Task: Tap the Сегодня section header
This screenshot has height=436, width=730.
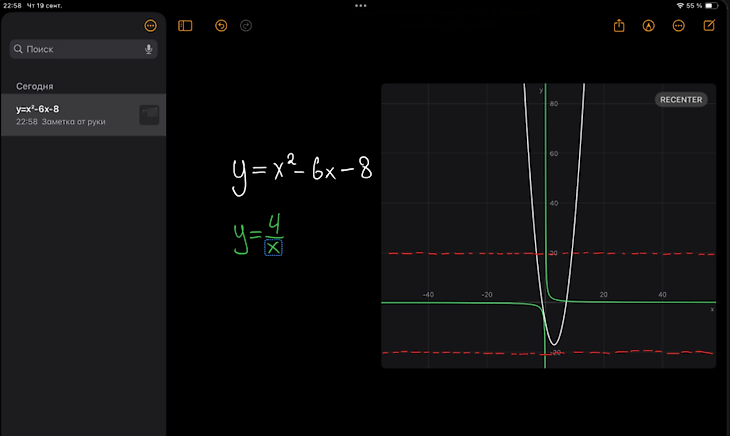Action: coord(34,86)
